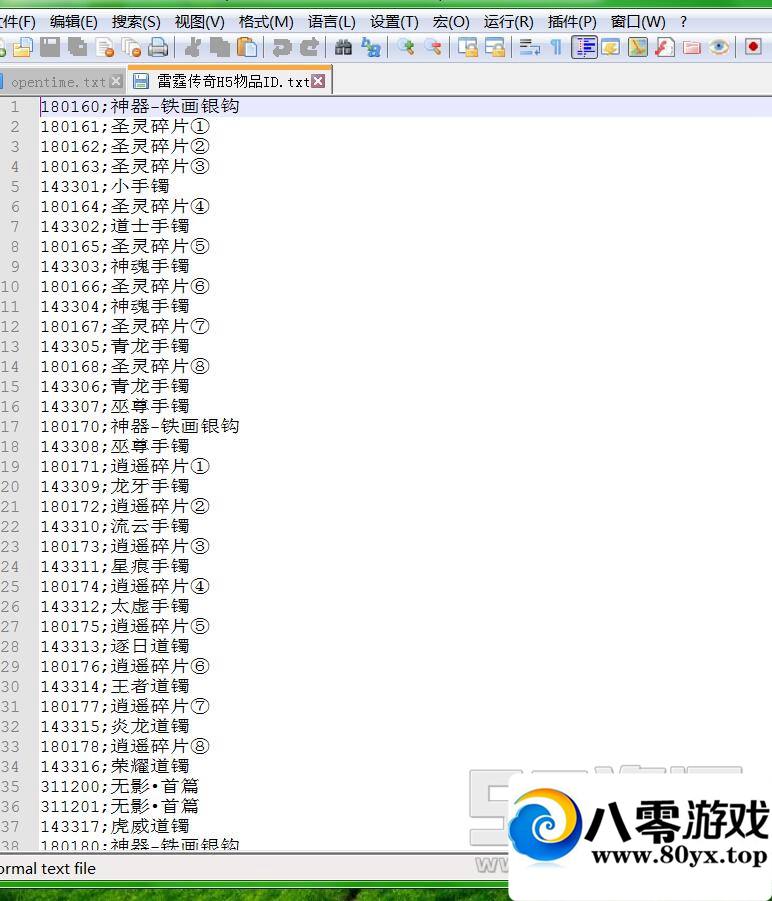772x901 pixels.
Task: Click the Print icon in toolbar
Action: click(158, 47)
